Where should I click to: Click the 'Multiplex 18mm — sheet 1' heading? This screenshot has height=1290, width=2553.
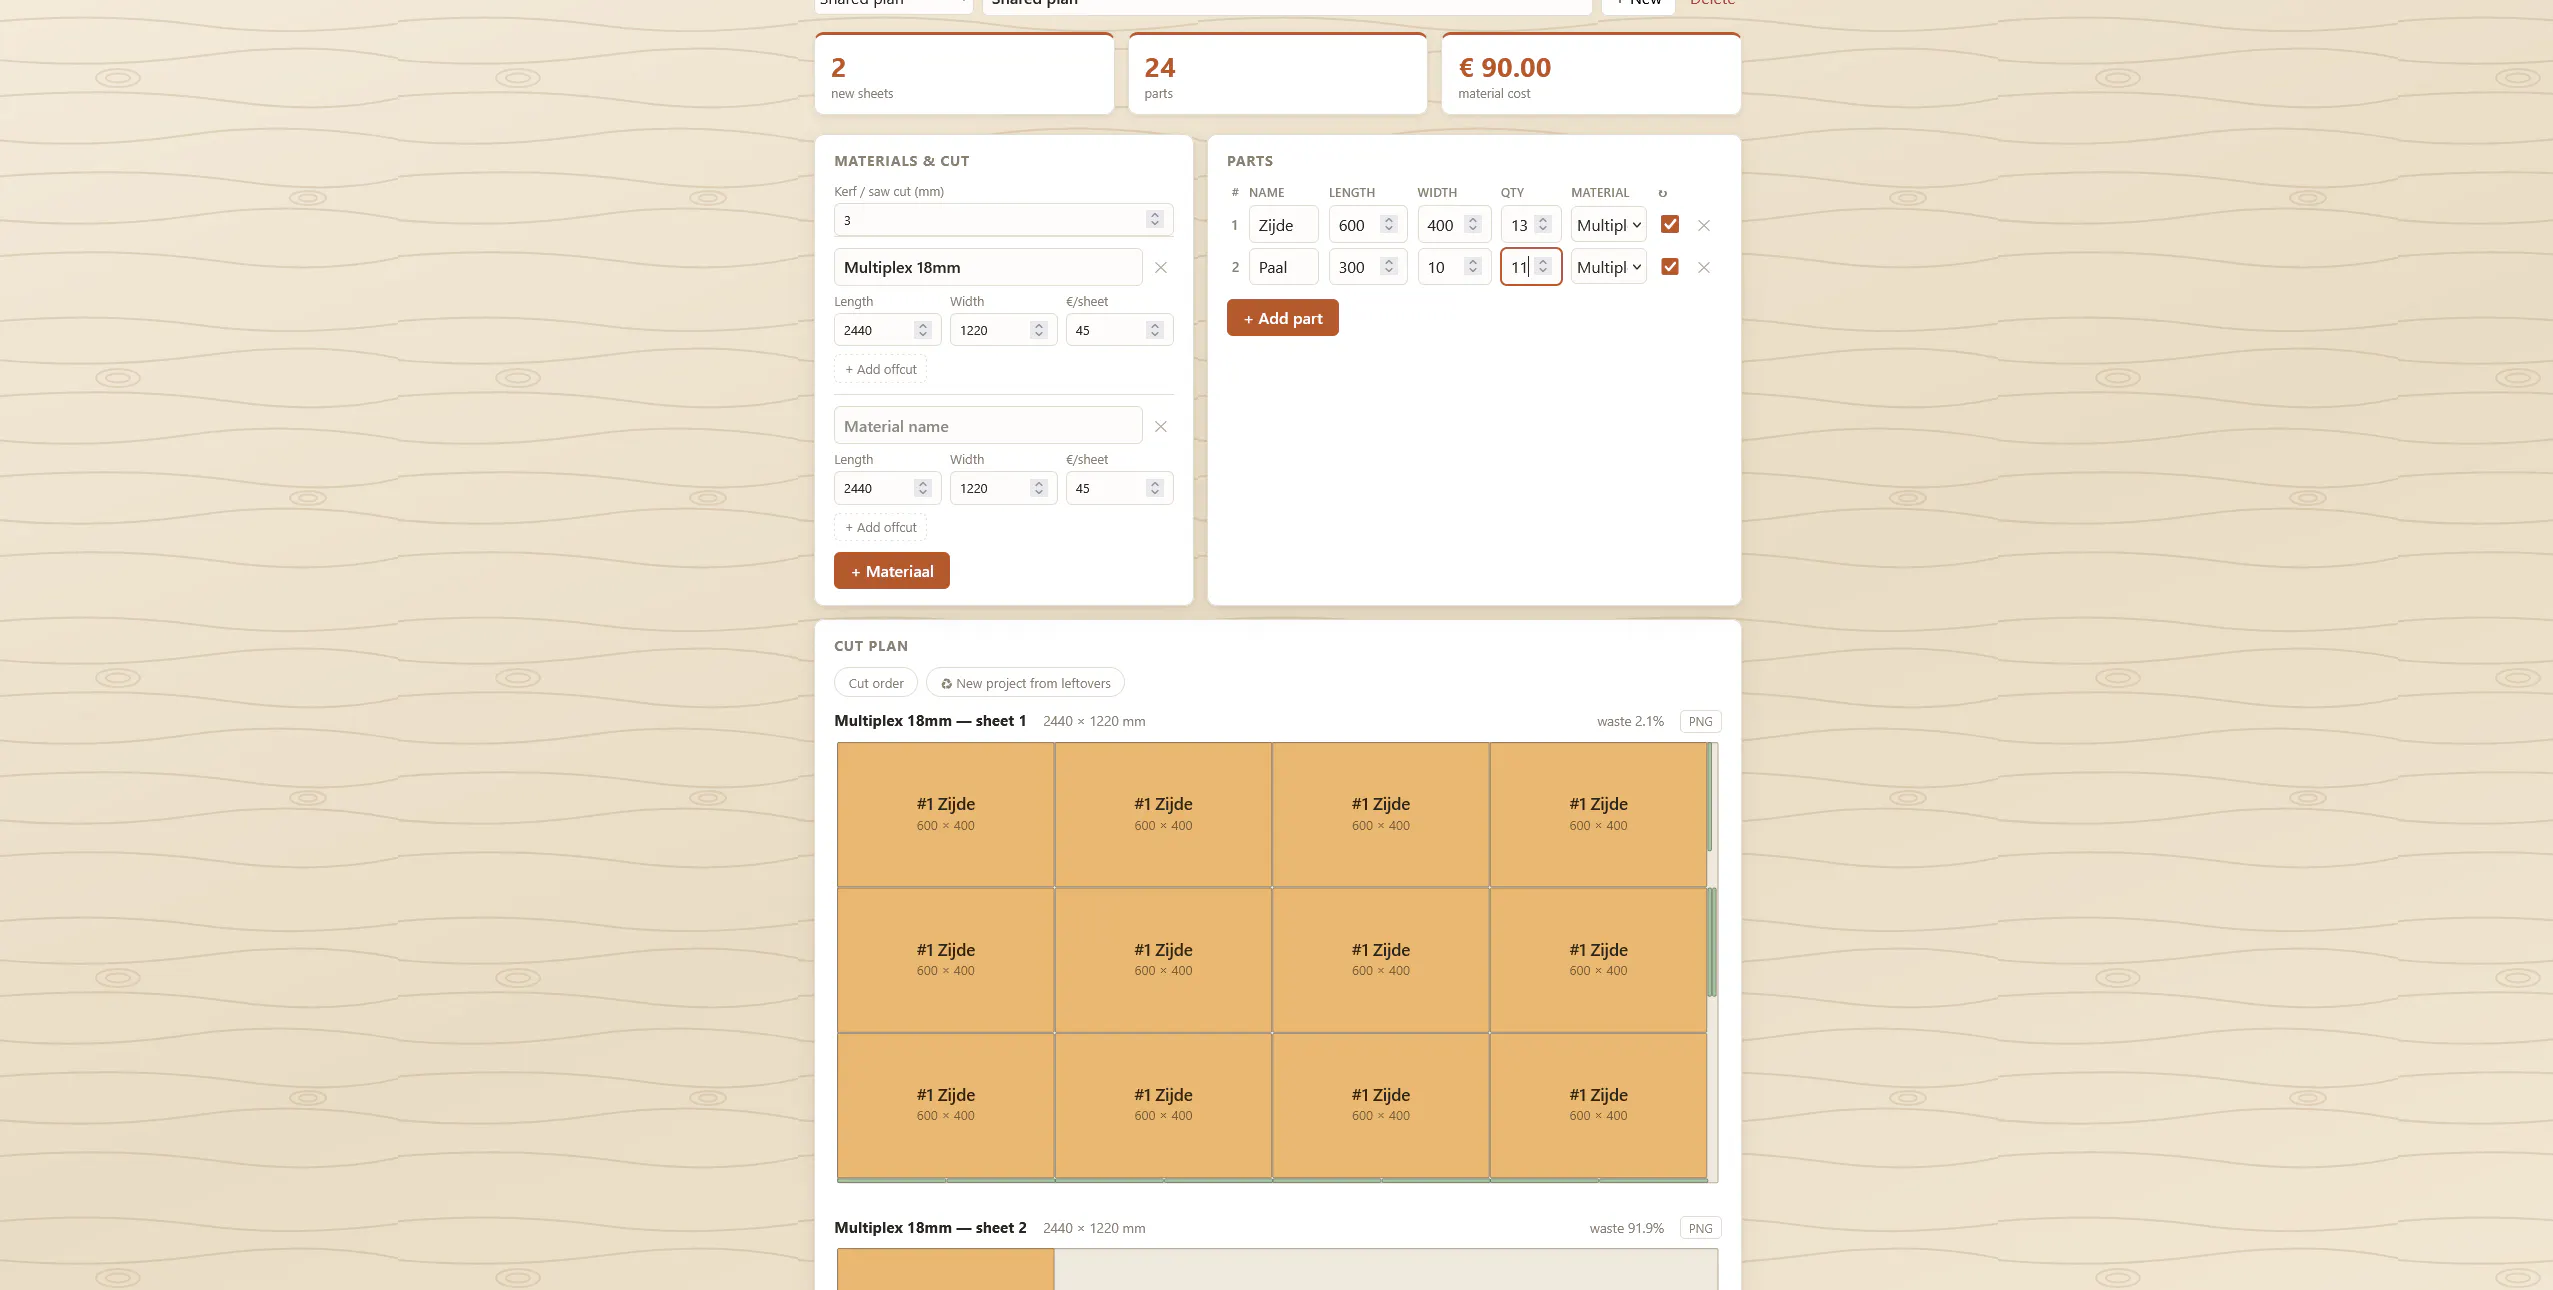point(930,721)
